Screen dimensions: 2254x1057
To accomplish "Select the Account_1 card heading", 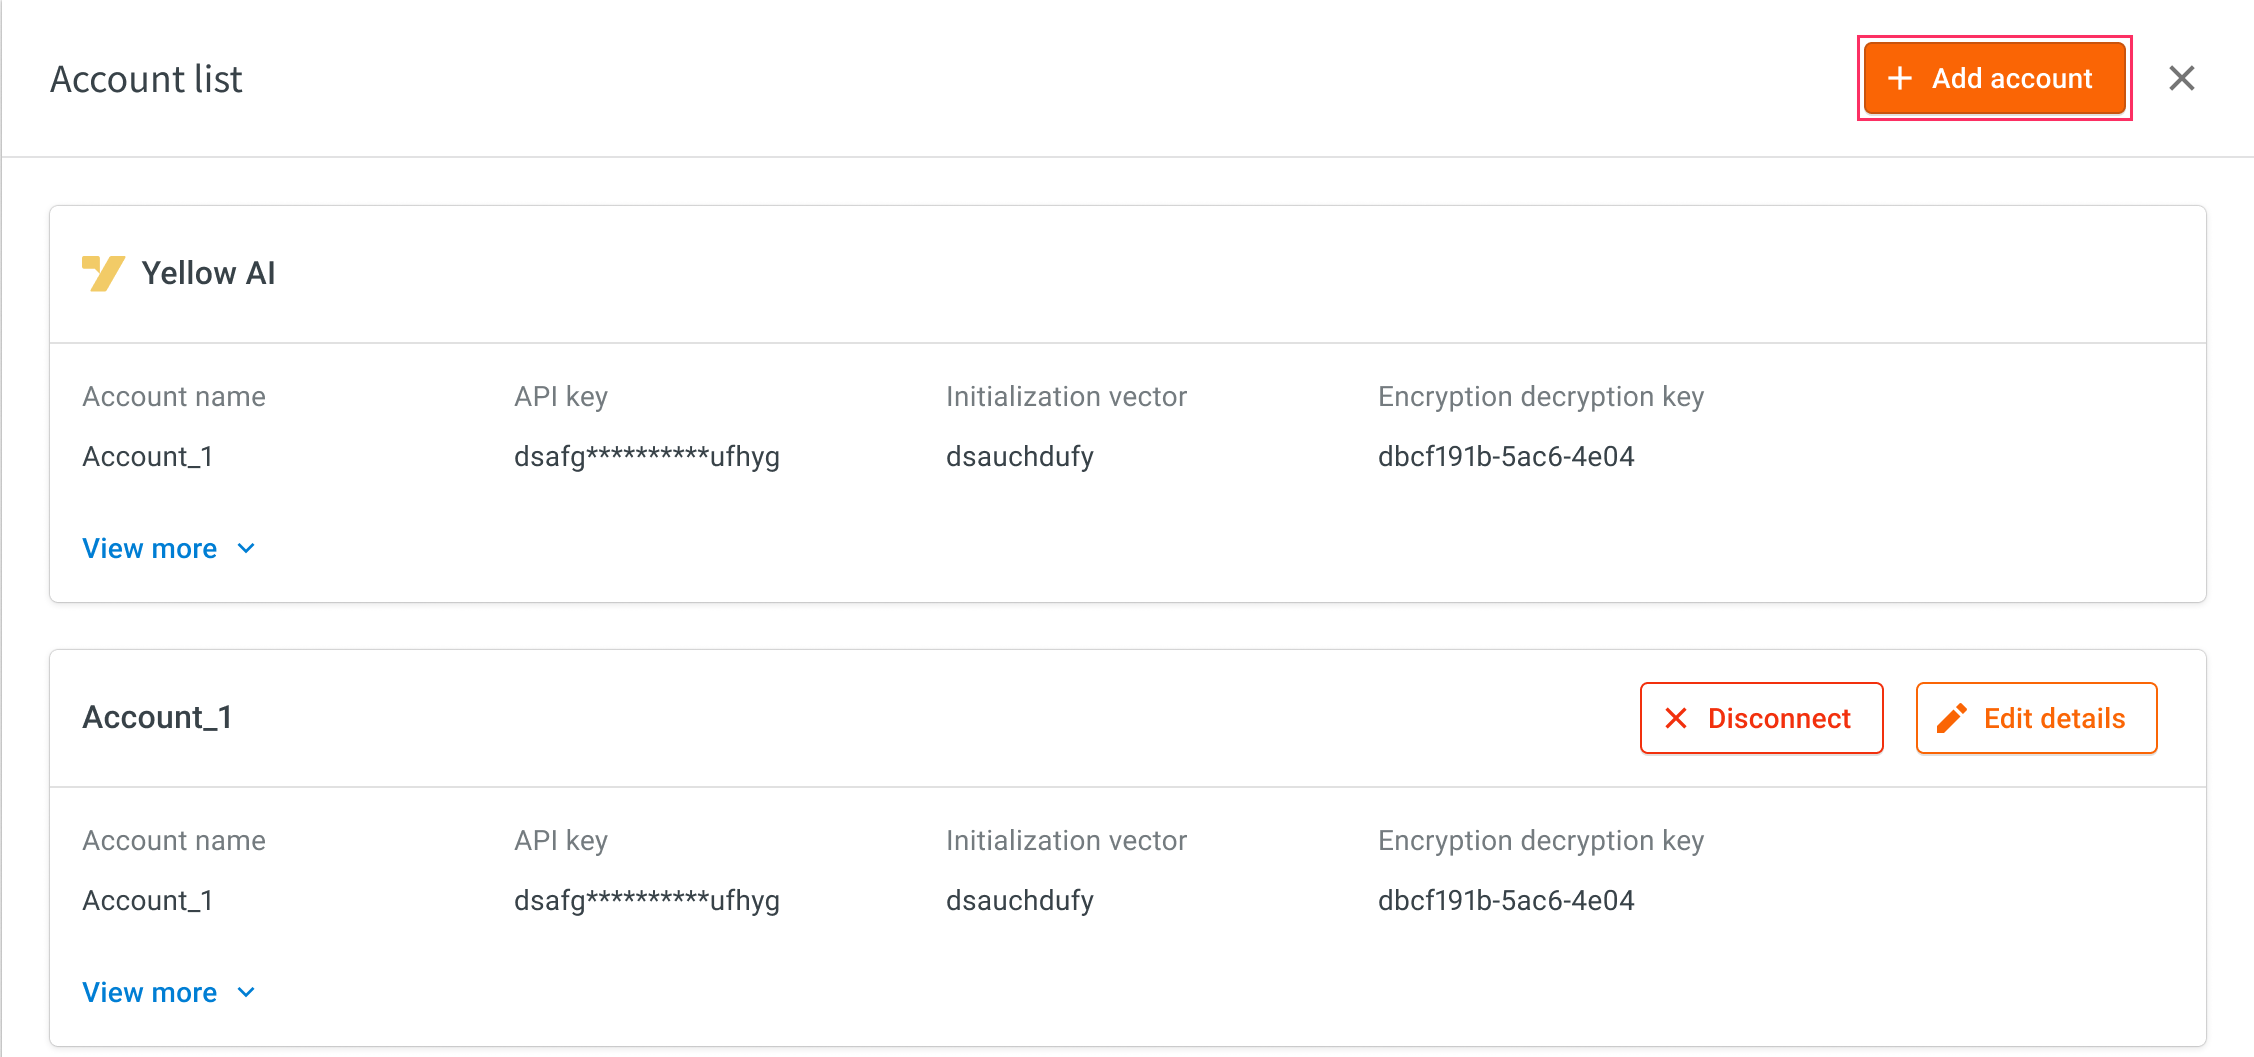I will tap(157, 717).
